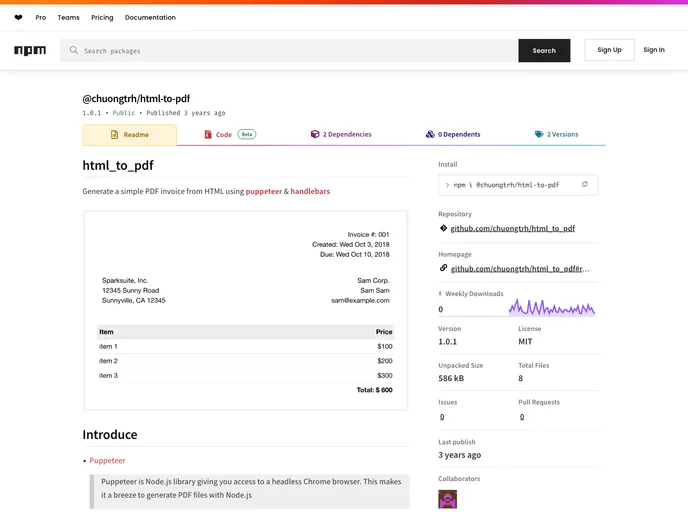This screenshot has width=688, height=512.
Task: Click the Dependents cubes icon
Action: tap(430, 134)
